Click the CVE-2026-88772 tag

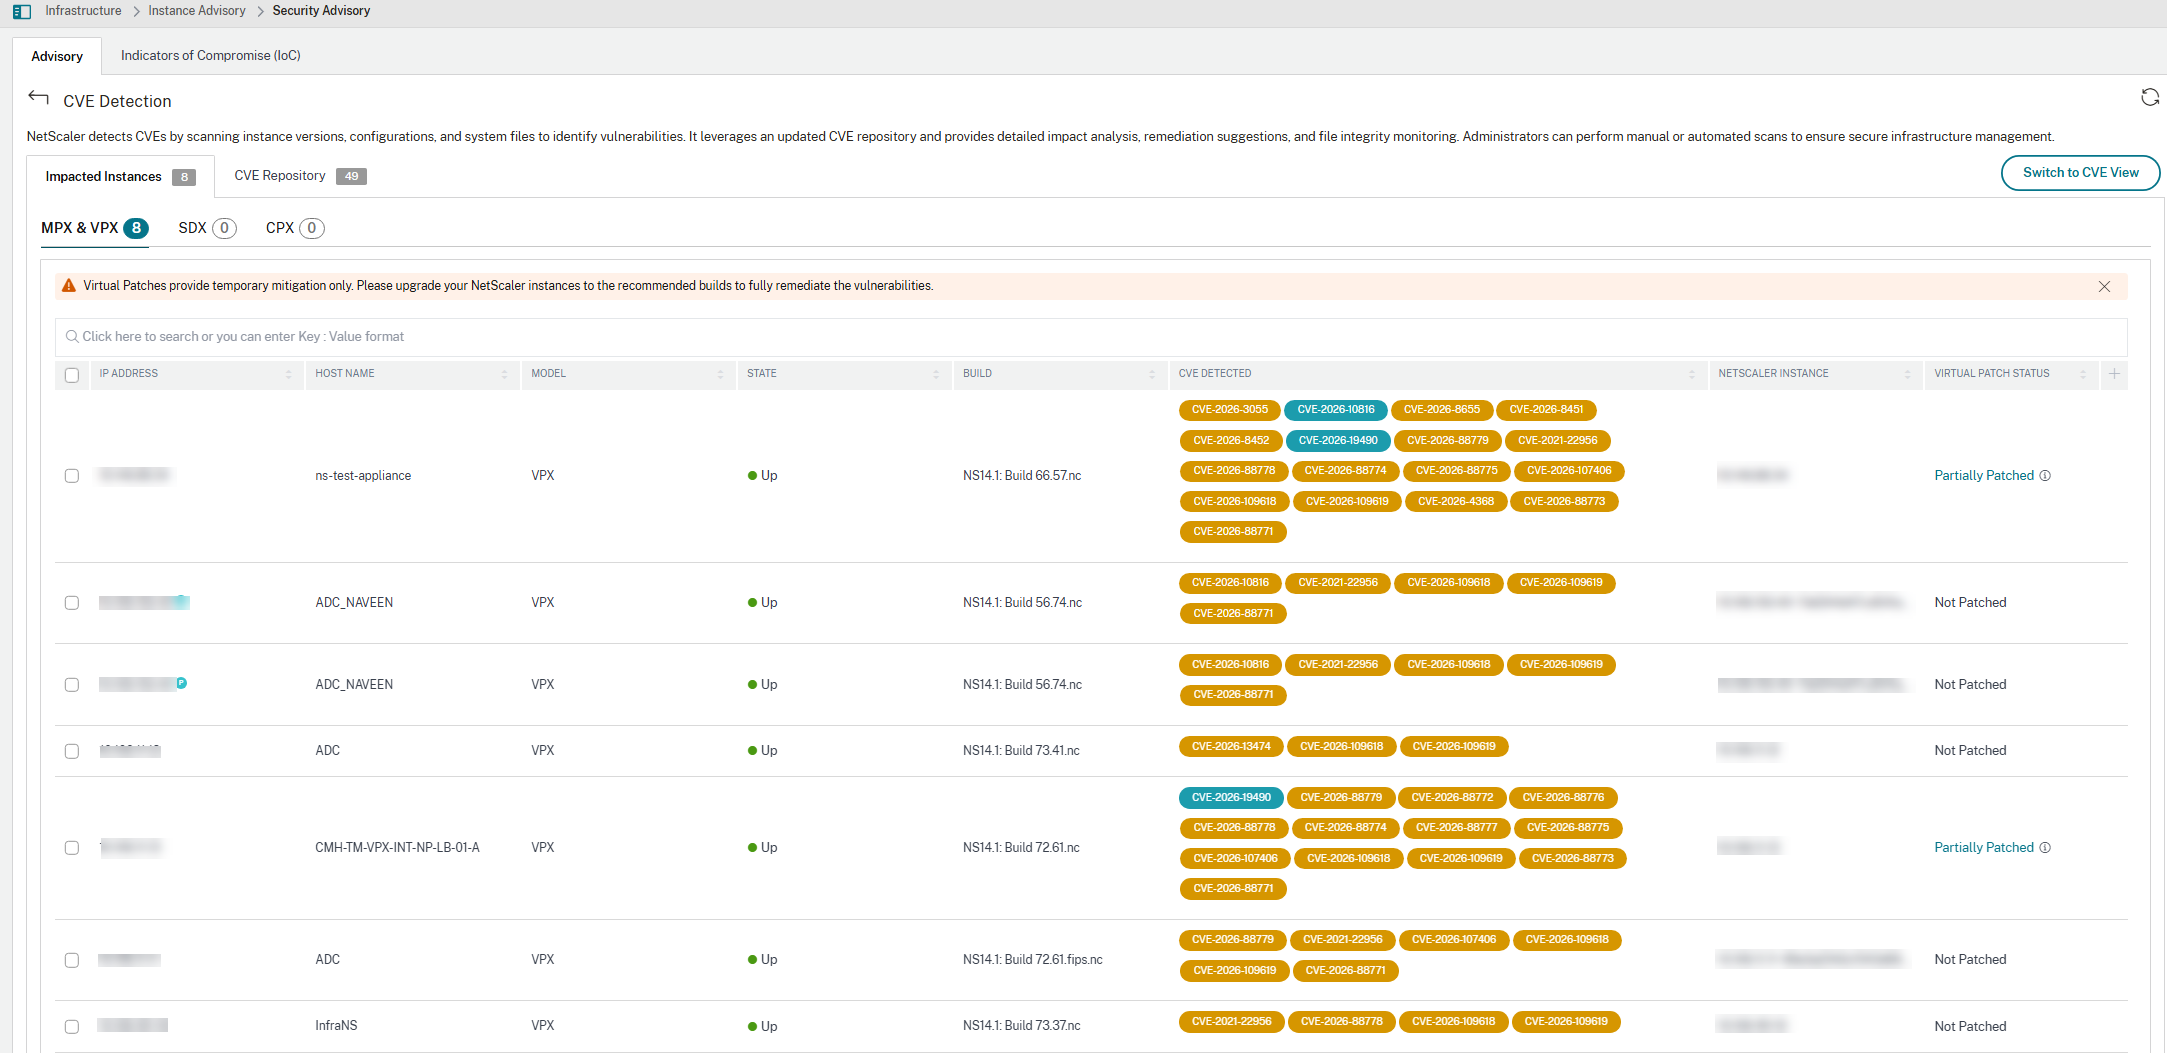[x=1452, y=798]
